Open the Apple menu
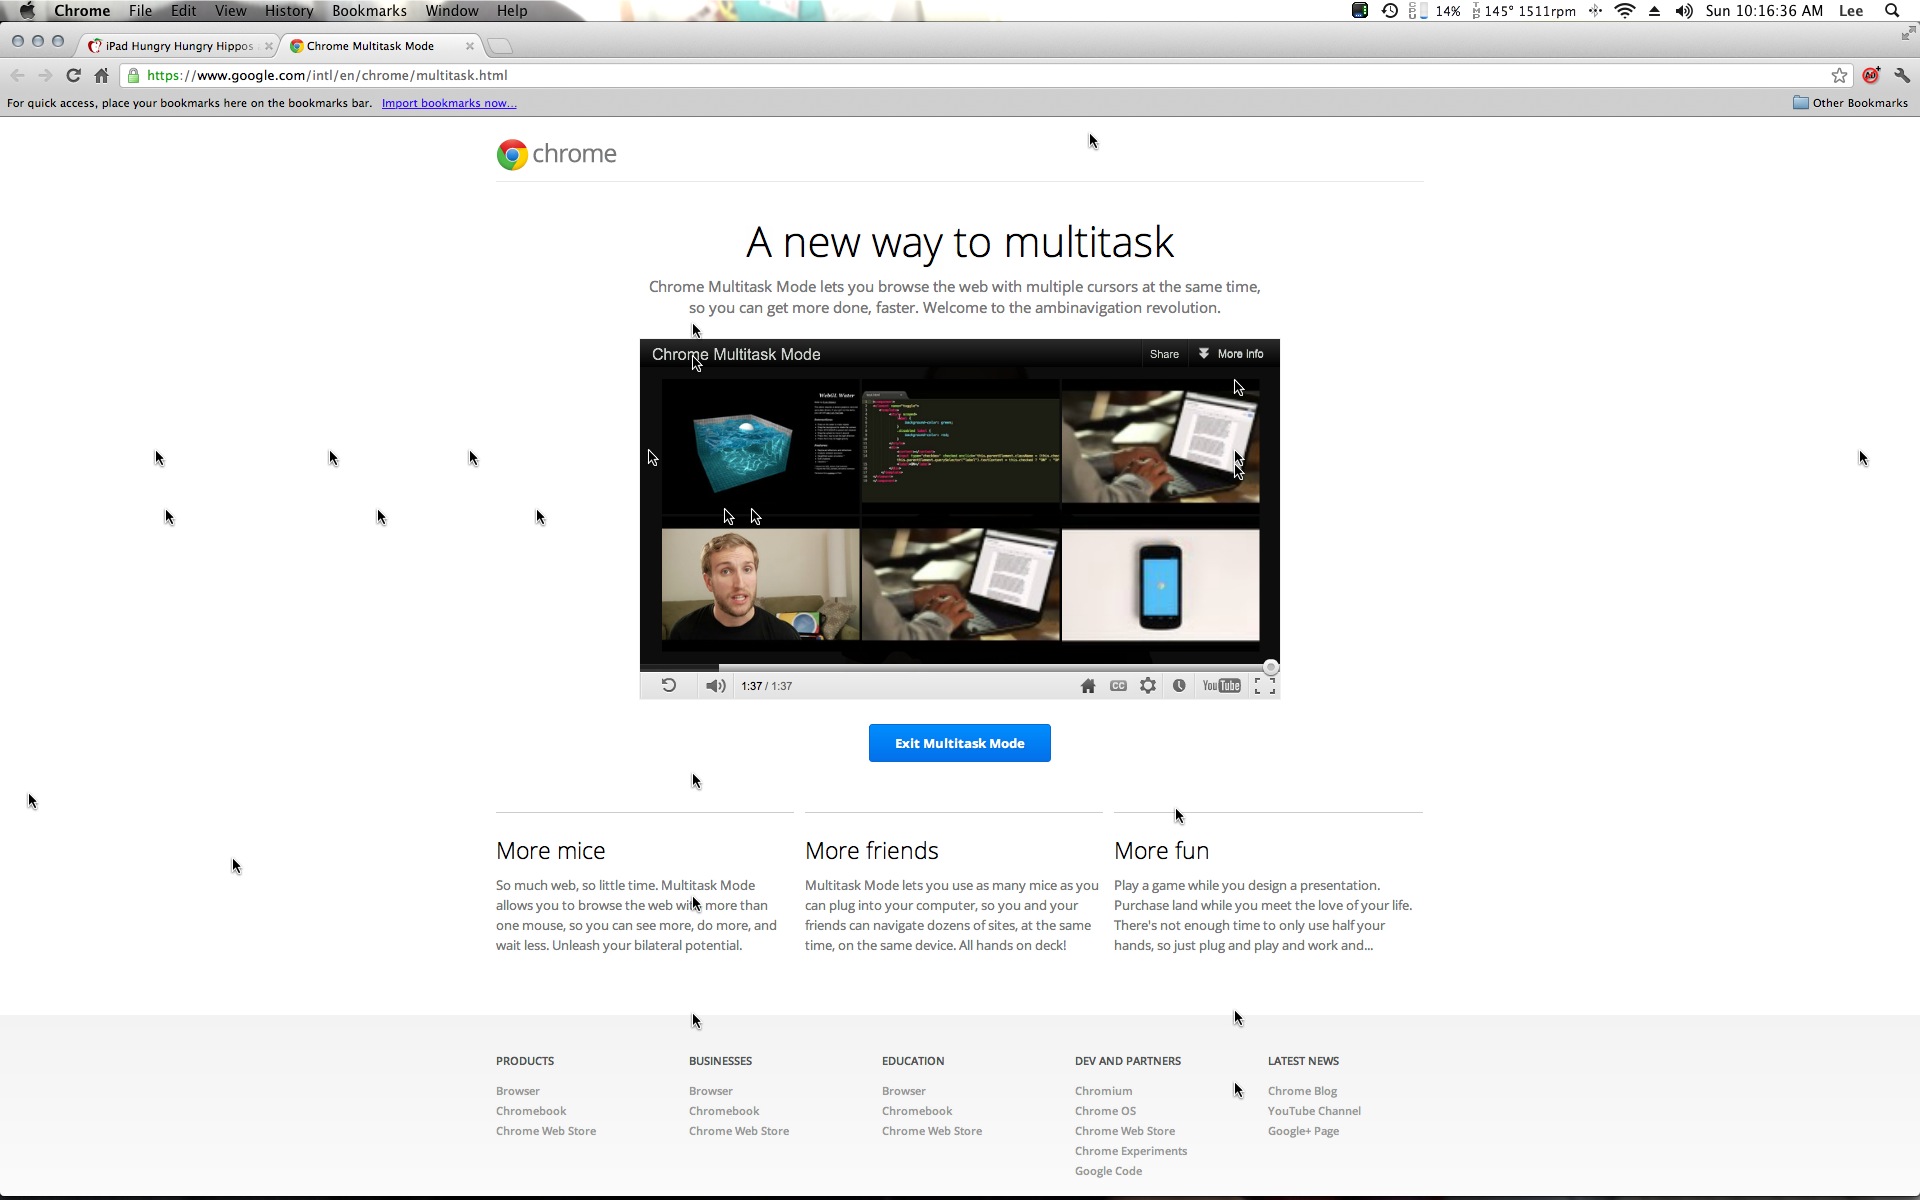Screen dimensions: 1920x1200 coord(27,11)
